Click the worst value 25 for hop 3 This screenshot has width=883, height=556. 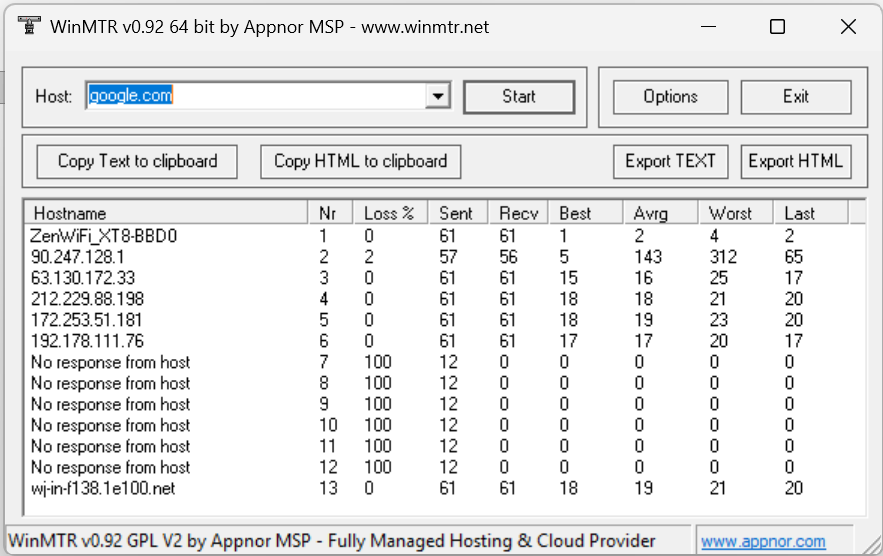(x=719, y=278)
